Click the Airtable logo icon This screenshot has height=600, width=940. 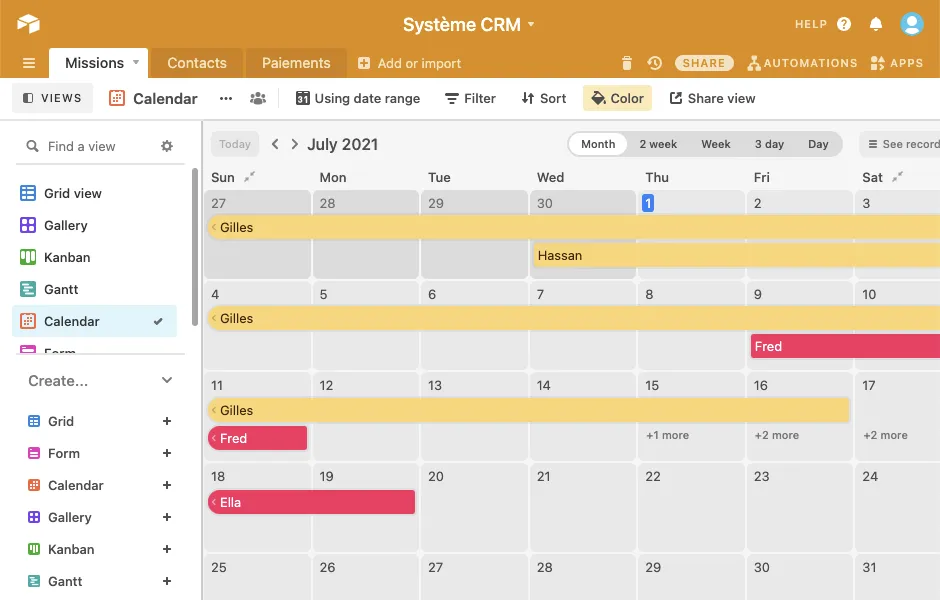tap(28, 23)
